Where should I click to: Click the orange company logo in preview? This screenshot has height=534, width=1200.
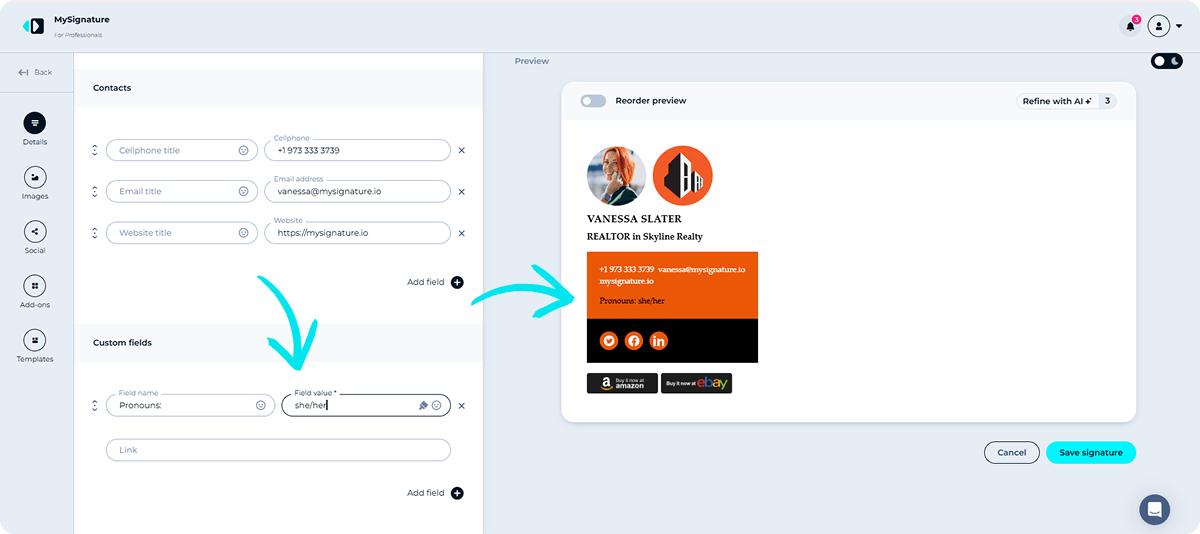(x=683, y=176)
